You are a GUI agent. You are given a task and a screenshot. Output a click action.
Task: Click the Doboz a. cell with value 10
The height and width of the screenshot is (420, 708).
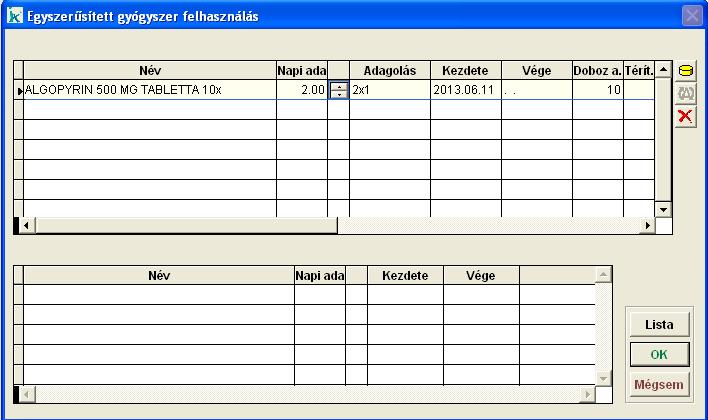pyautogui.click(x=597, y=90)
